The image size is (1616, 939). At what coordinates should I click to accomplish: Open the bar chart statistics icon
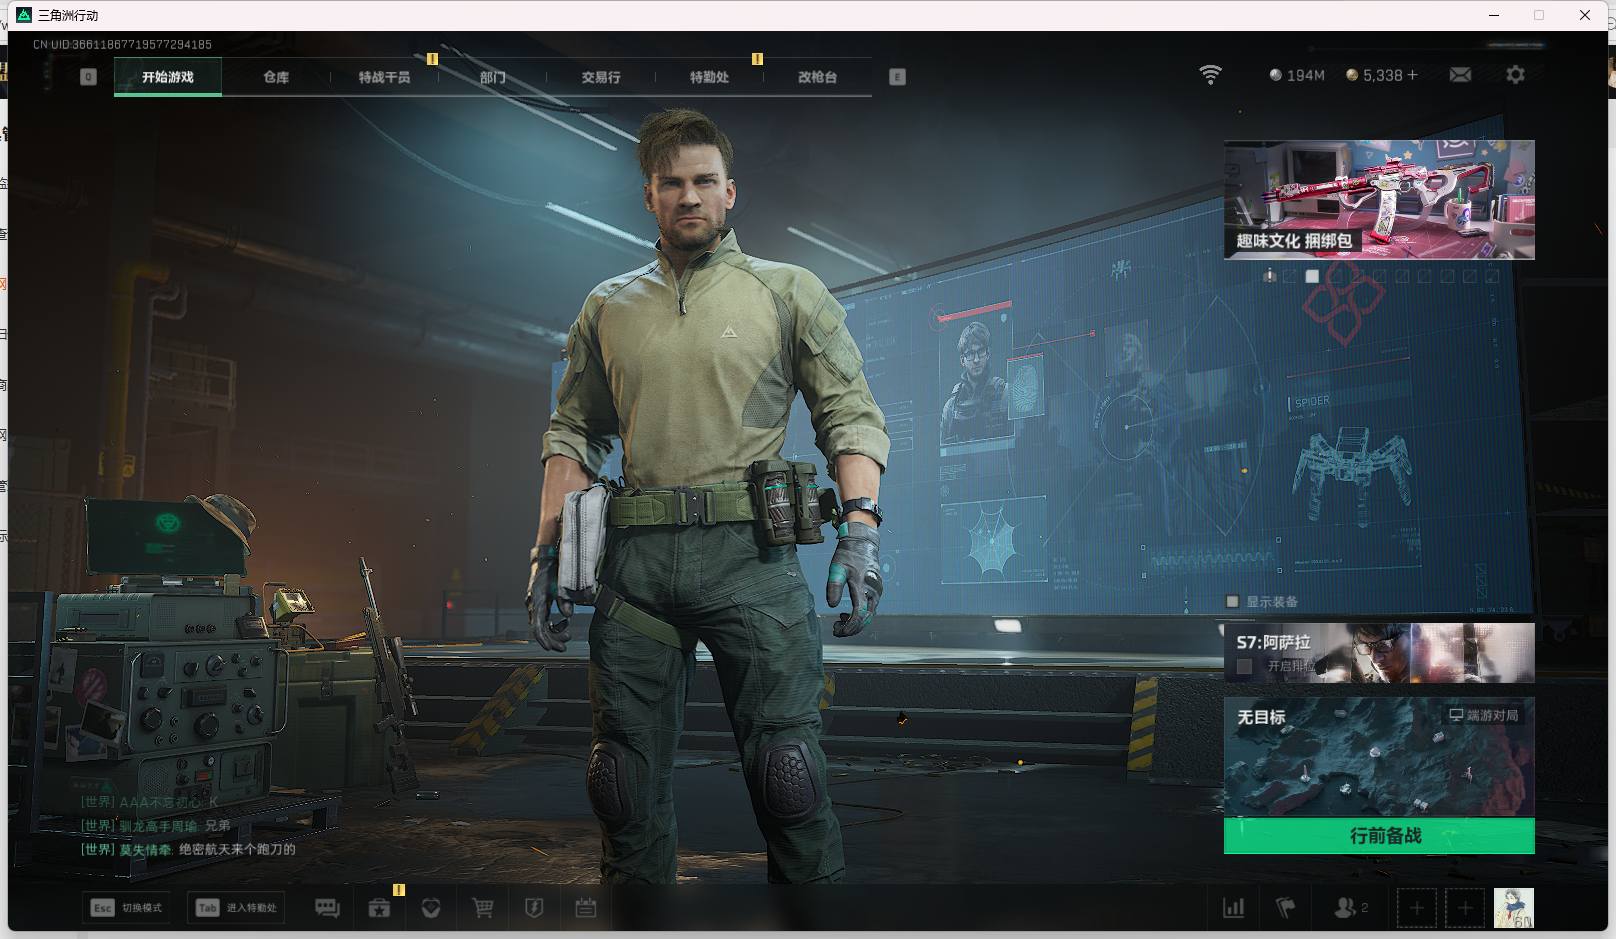pyautogui.click(x=1234, y=908)
